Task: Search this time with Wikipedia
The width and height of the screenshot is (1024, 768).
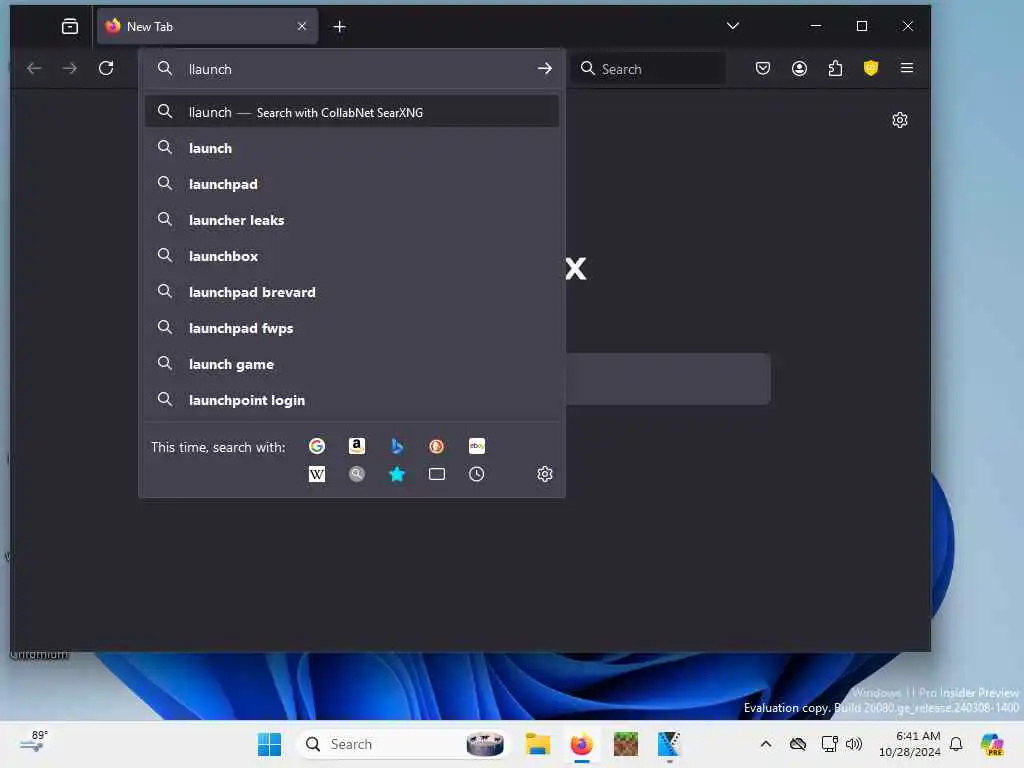Action: pyautogui.click(x=317, y=474)
